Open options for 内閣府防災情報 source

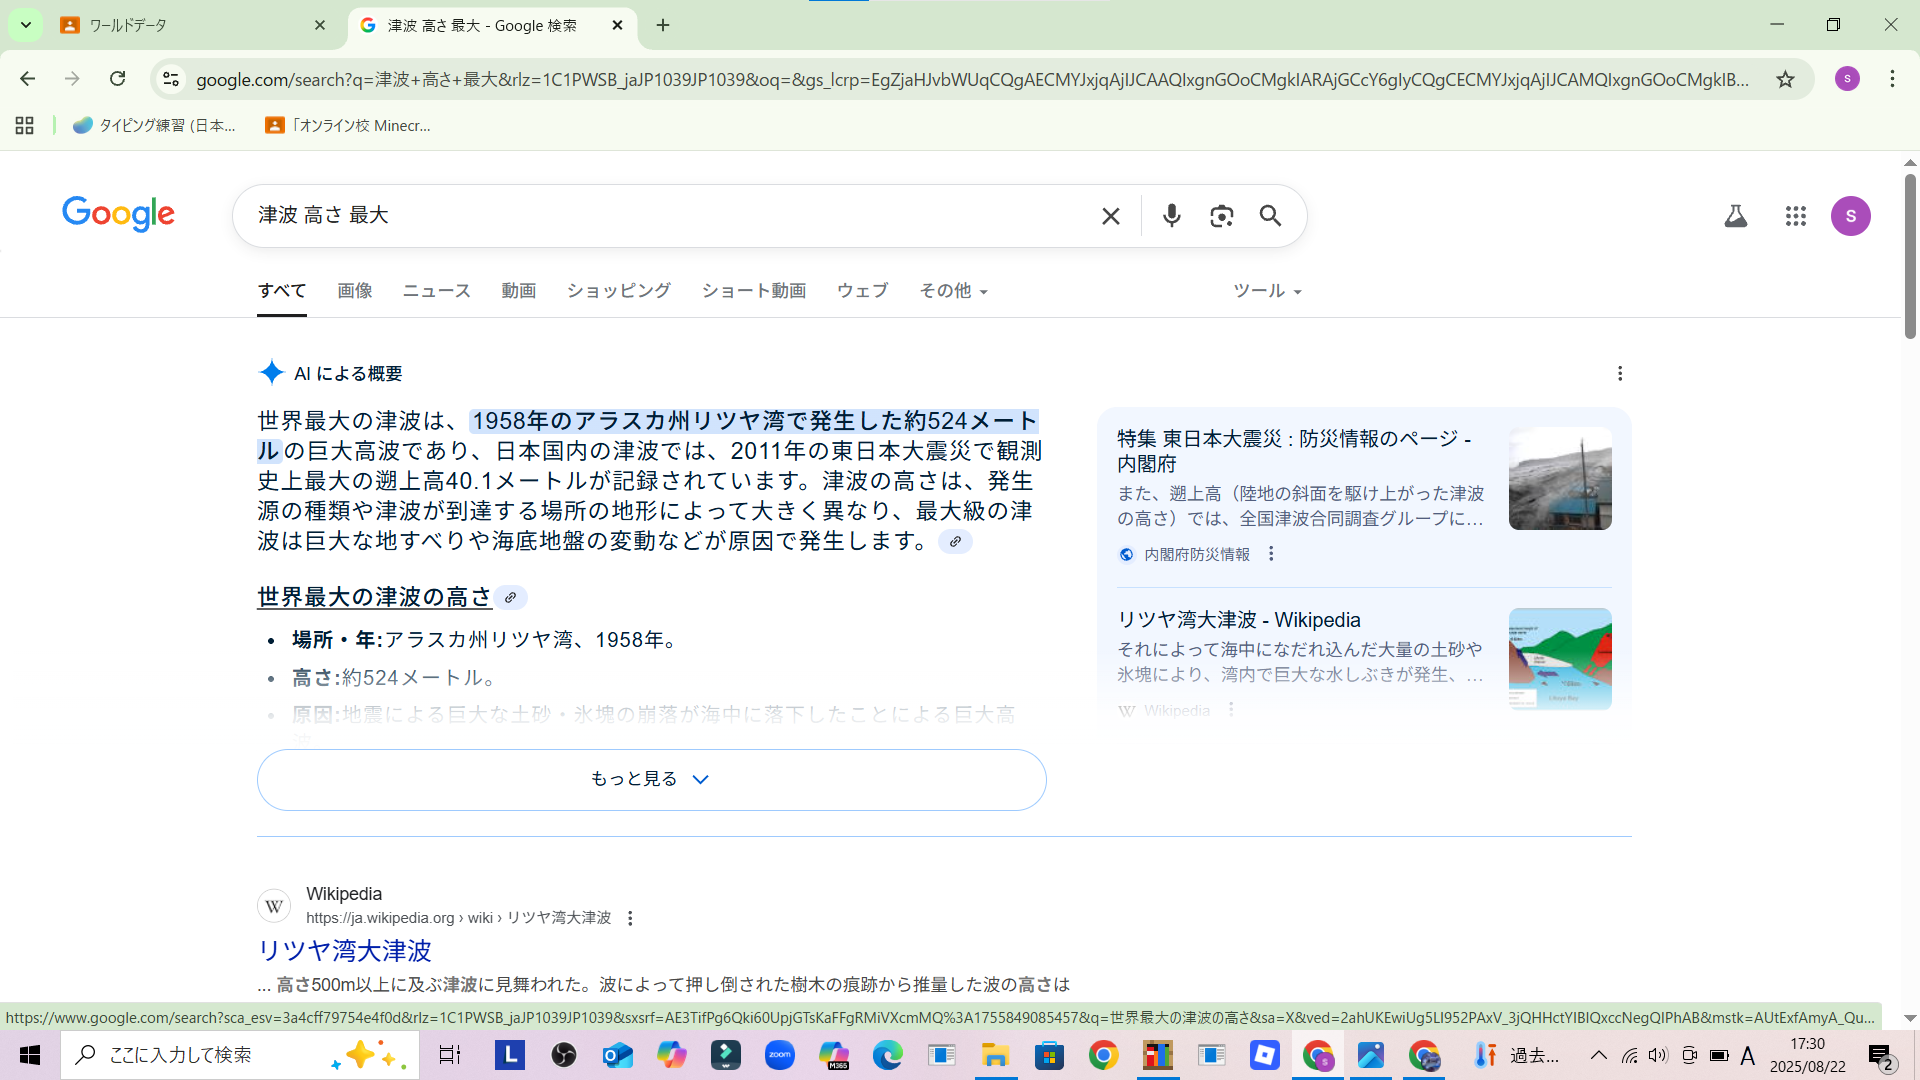point(1271,554)
